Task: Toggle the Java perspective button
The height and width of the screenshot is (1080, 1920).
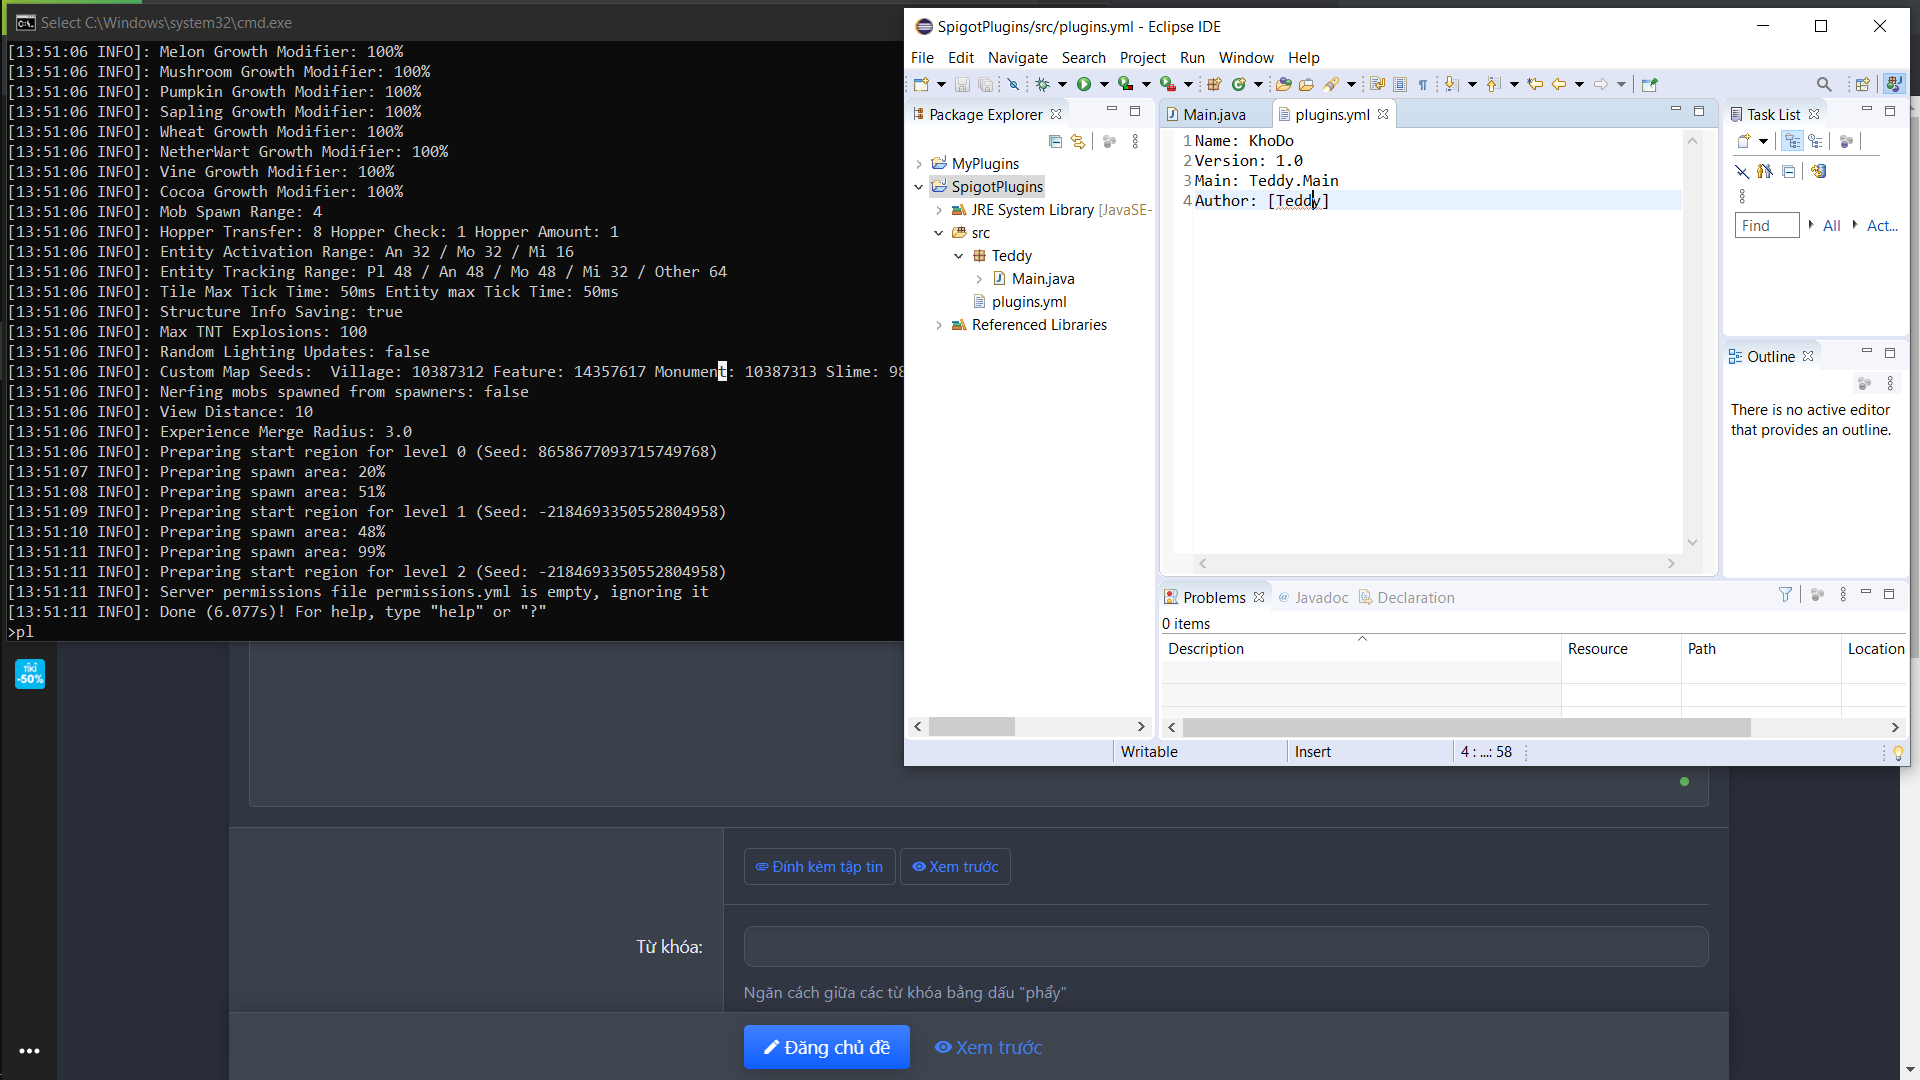Action: coord(1893,85)
